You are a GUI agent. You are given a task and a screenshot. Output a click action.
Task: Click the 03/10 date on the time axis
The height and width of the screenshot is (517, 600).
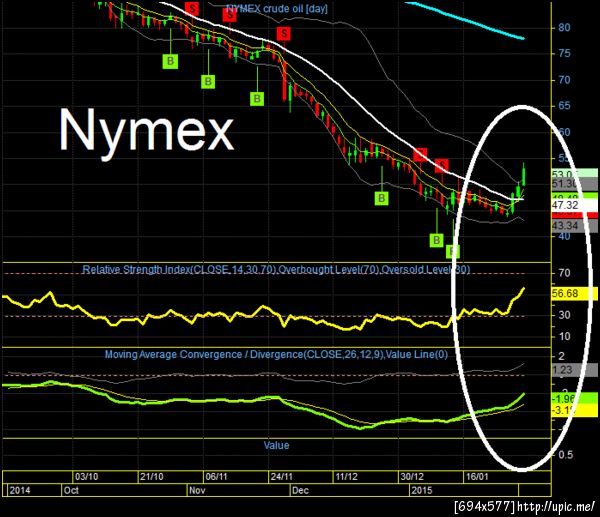(x=86, y=477)
